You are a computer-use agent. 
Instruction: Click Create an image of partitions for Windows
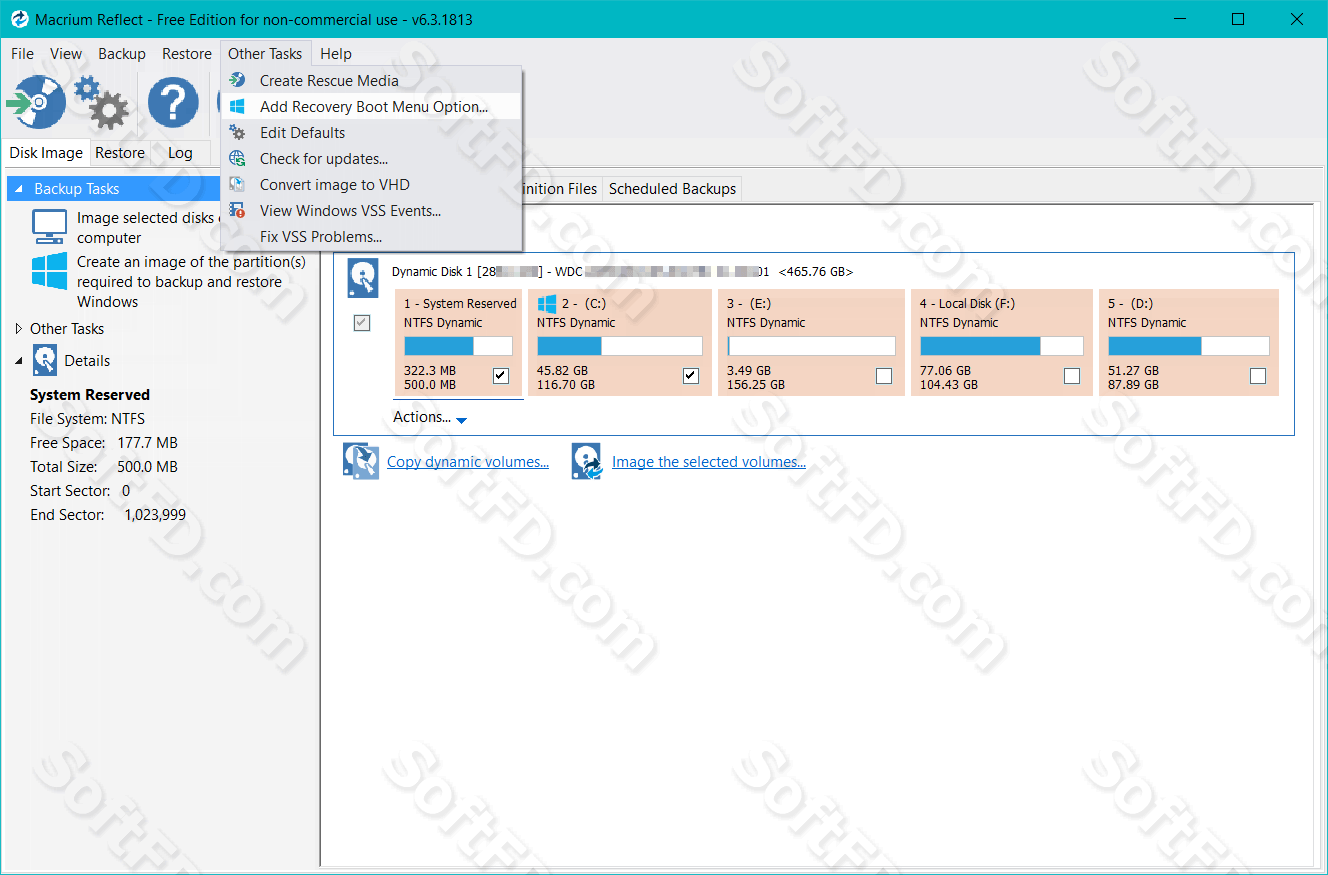tap(191, 281)
